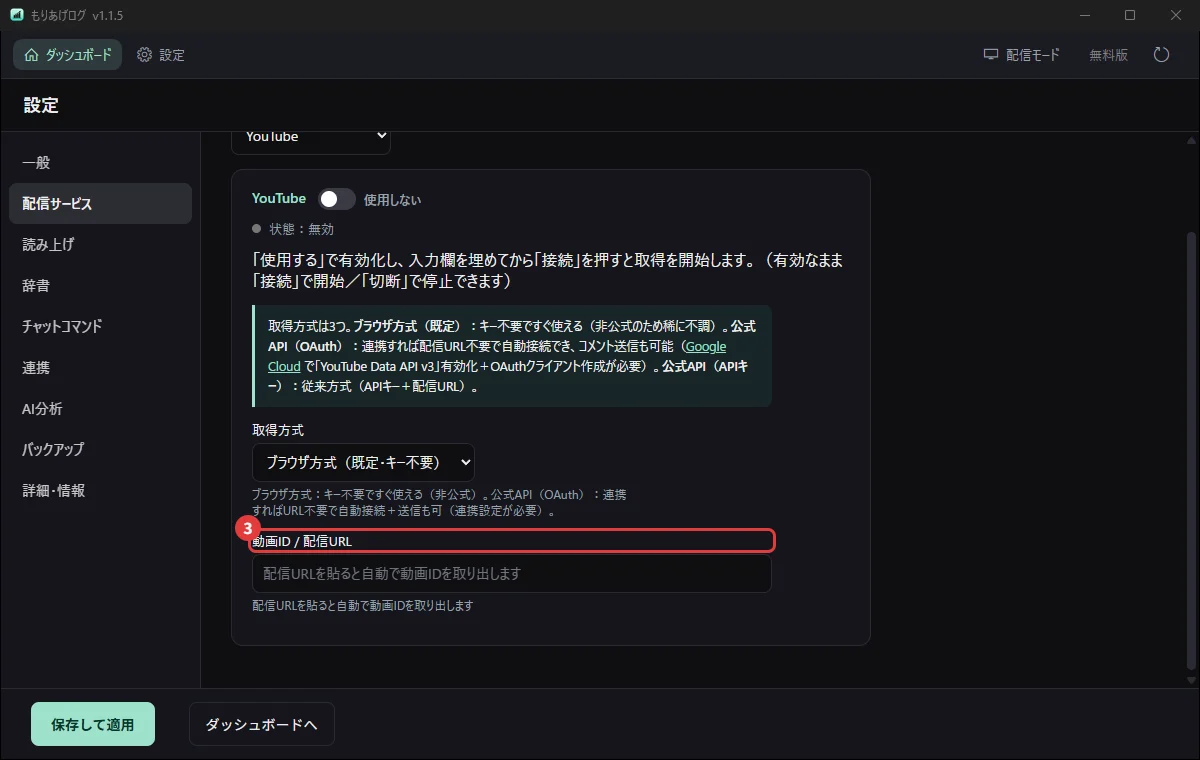
Task: Open 辞書 settings section
Action: click(x=100, y=285)
